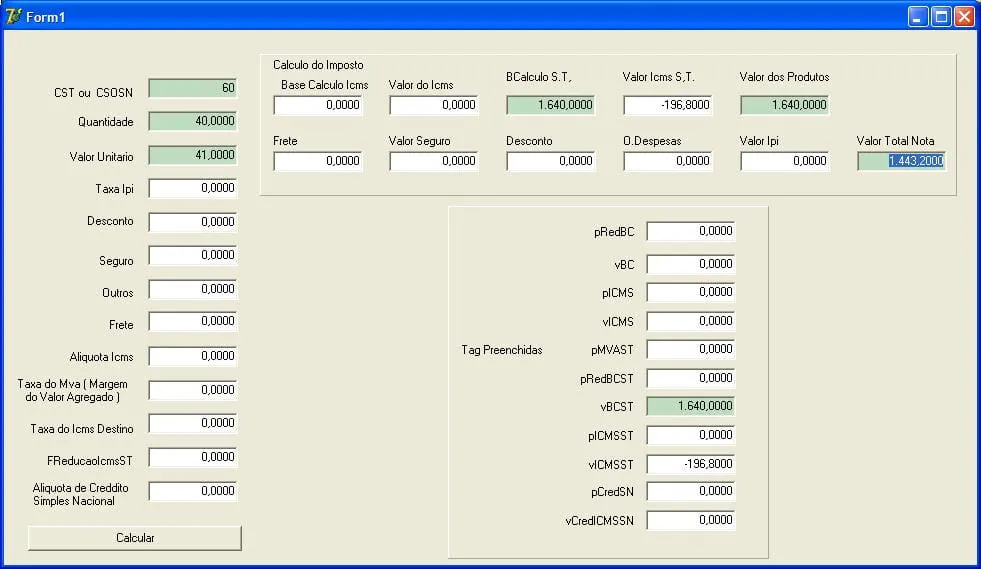This screenshot has height=569, width=981.
Task: Focus the Valor Unitario field
Action: click(x=192, y=155)
